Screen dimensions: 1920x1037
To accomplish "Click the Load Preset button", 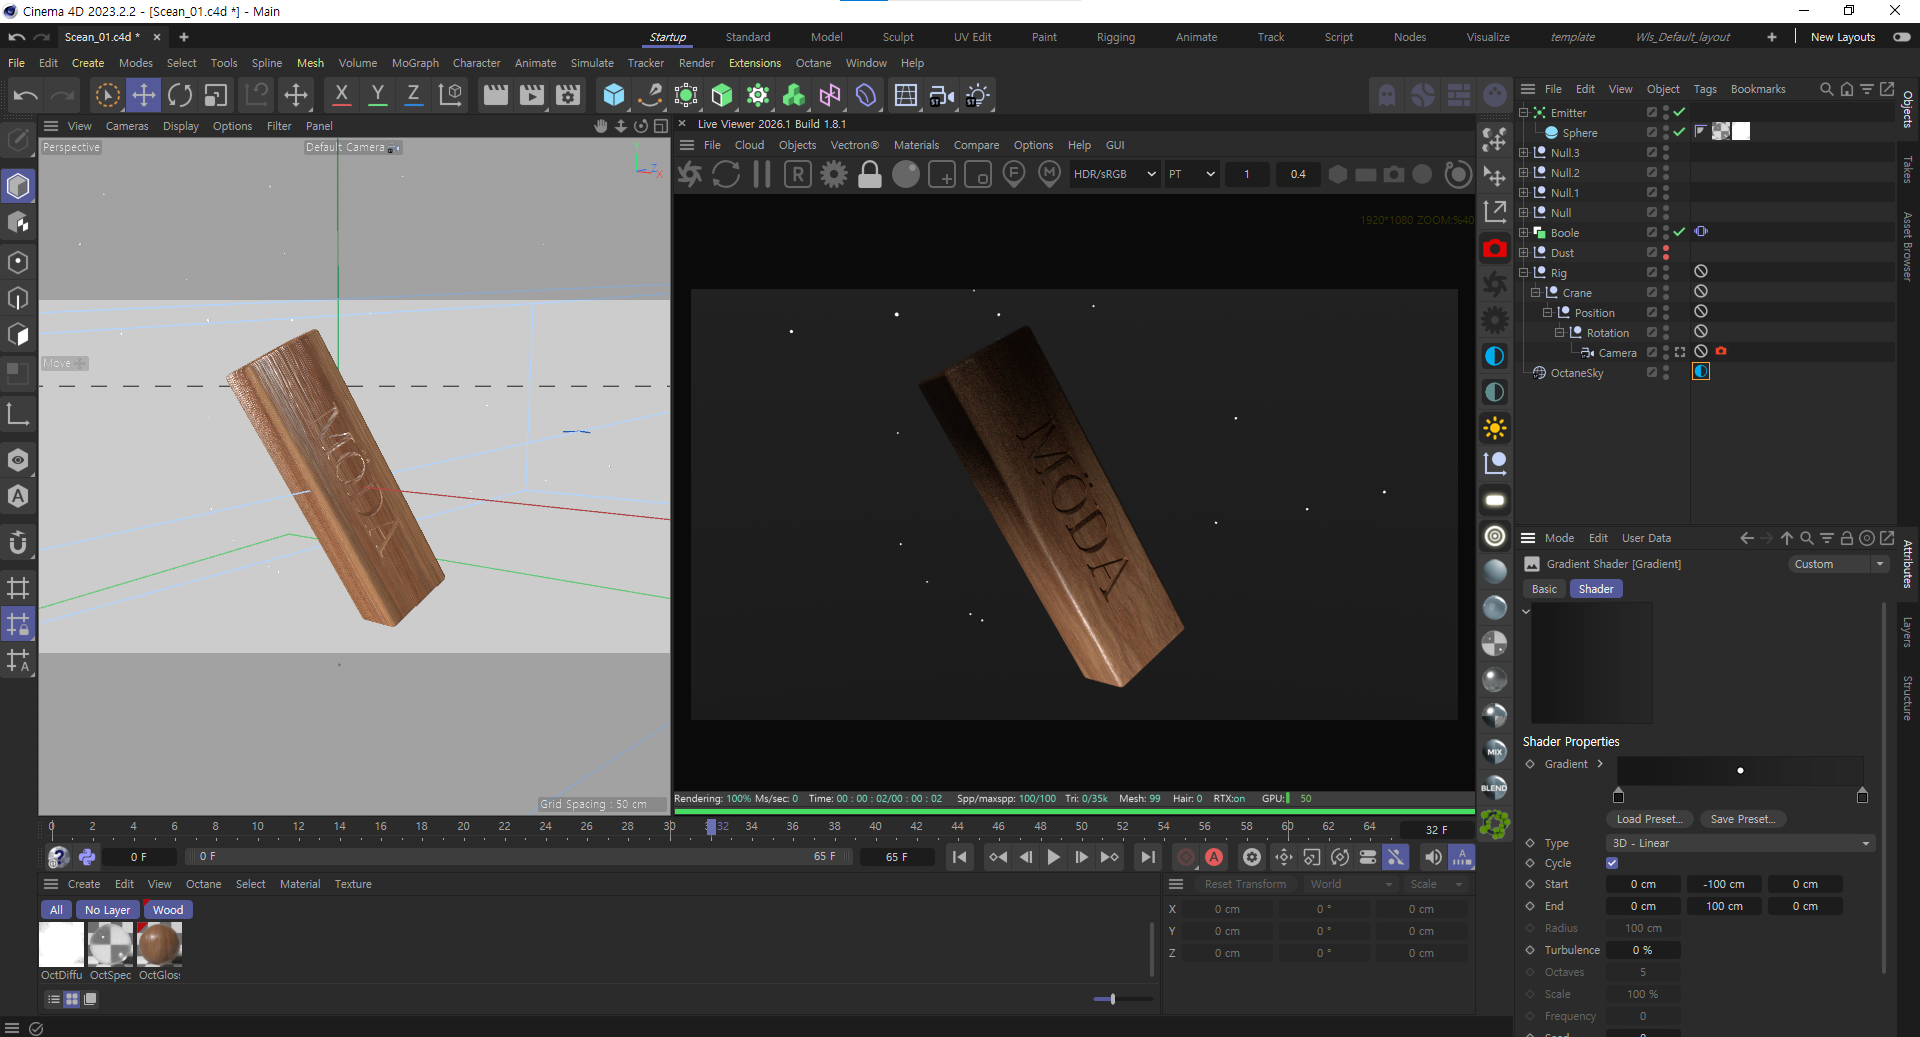I will pyautogui.click(x=1649, y=819).
